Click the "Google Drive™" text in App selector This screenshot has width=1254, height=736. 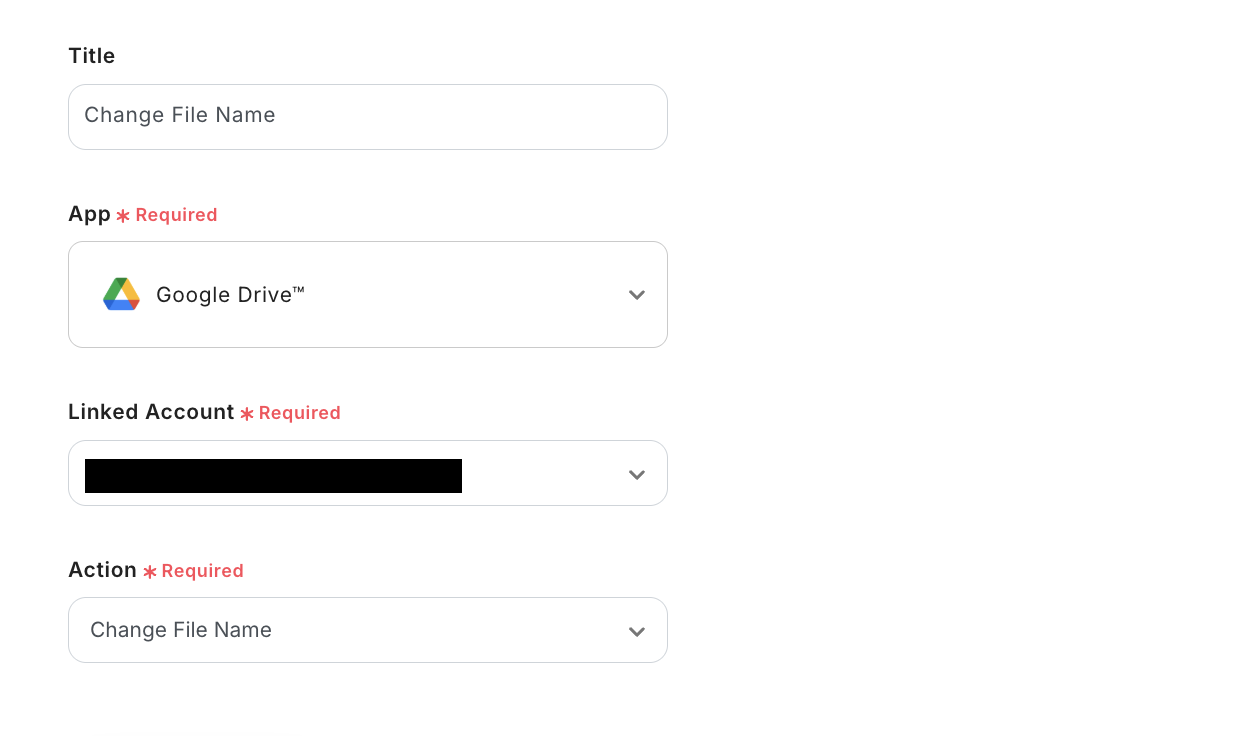[x=224, y=295]
